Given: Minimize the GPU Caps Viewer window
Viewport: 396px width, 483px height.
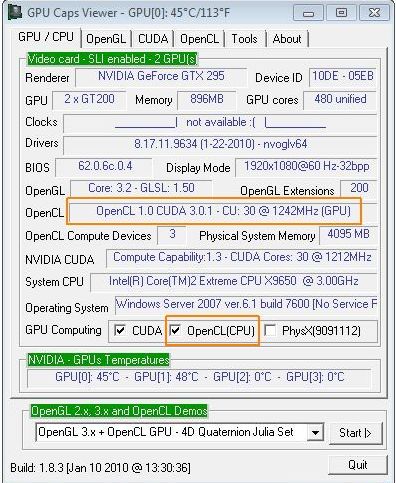Looking at the screenshot, I should click(x=308, y=13).
